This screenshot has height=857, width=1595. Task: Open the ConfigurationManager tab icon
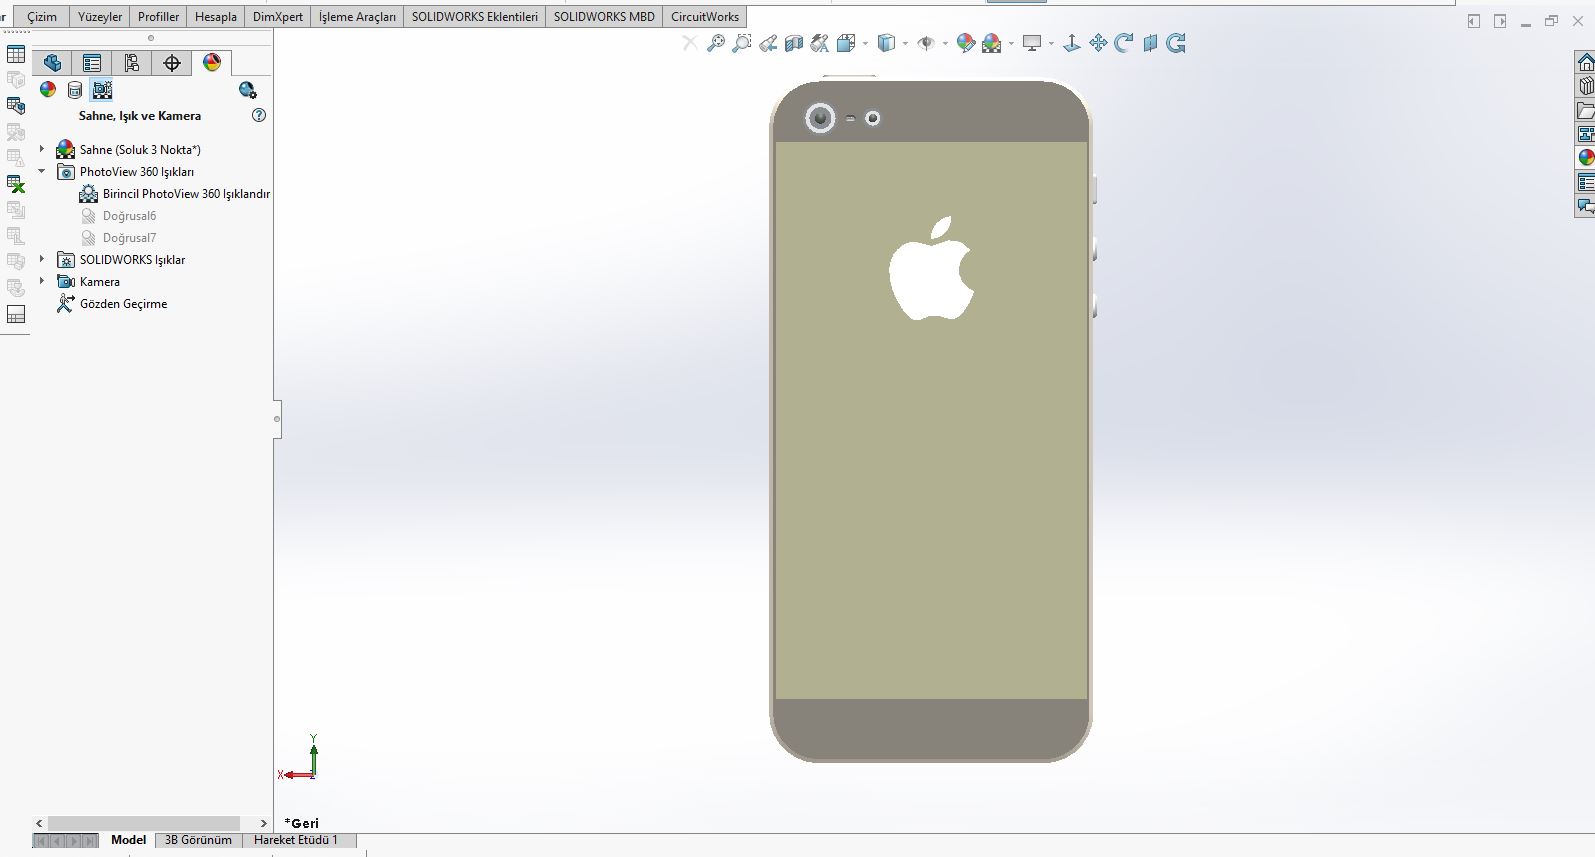(132, 63)
